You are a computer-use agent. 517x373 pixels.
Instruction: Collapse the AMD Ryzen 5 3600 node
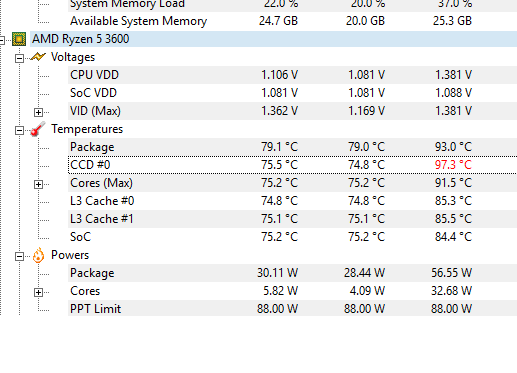click(x=2, y=40)
